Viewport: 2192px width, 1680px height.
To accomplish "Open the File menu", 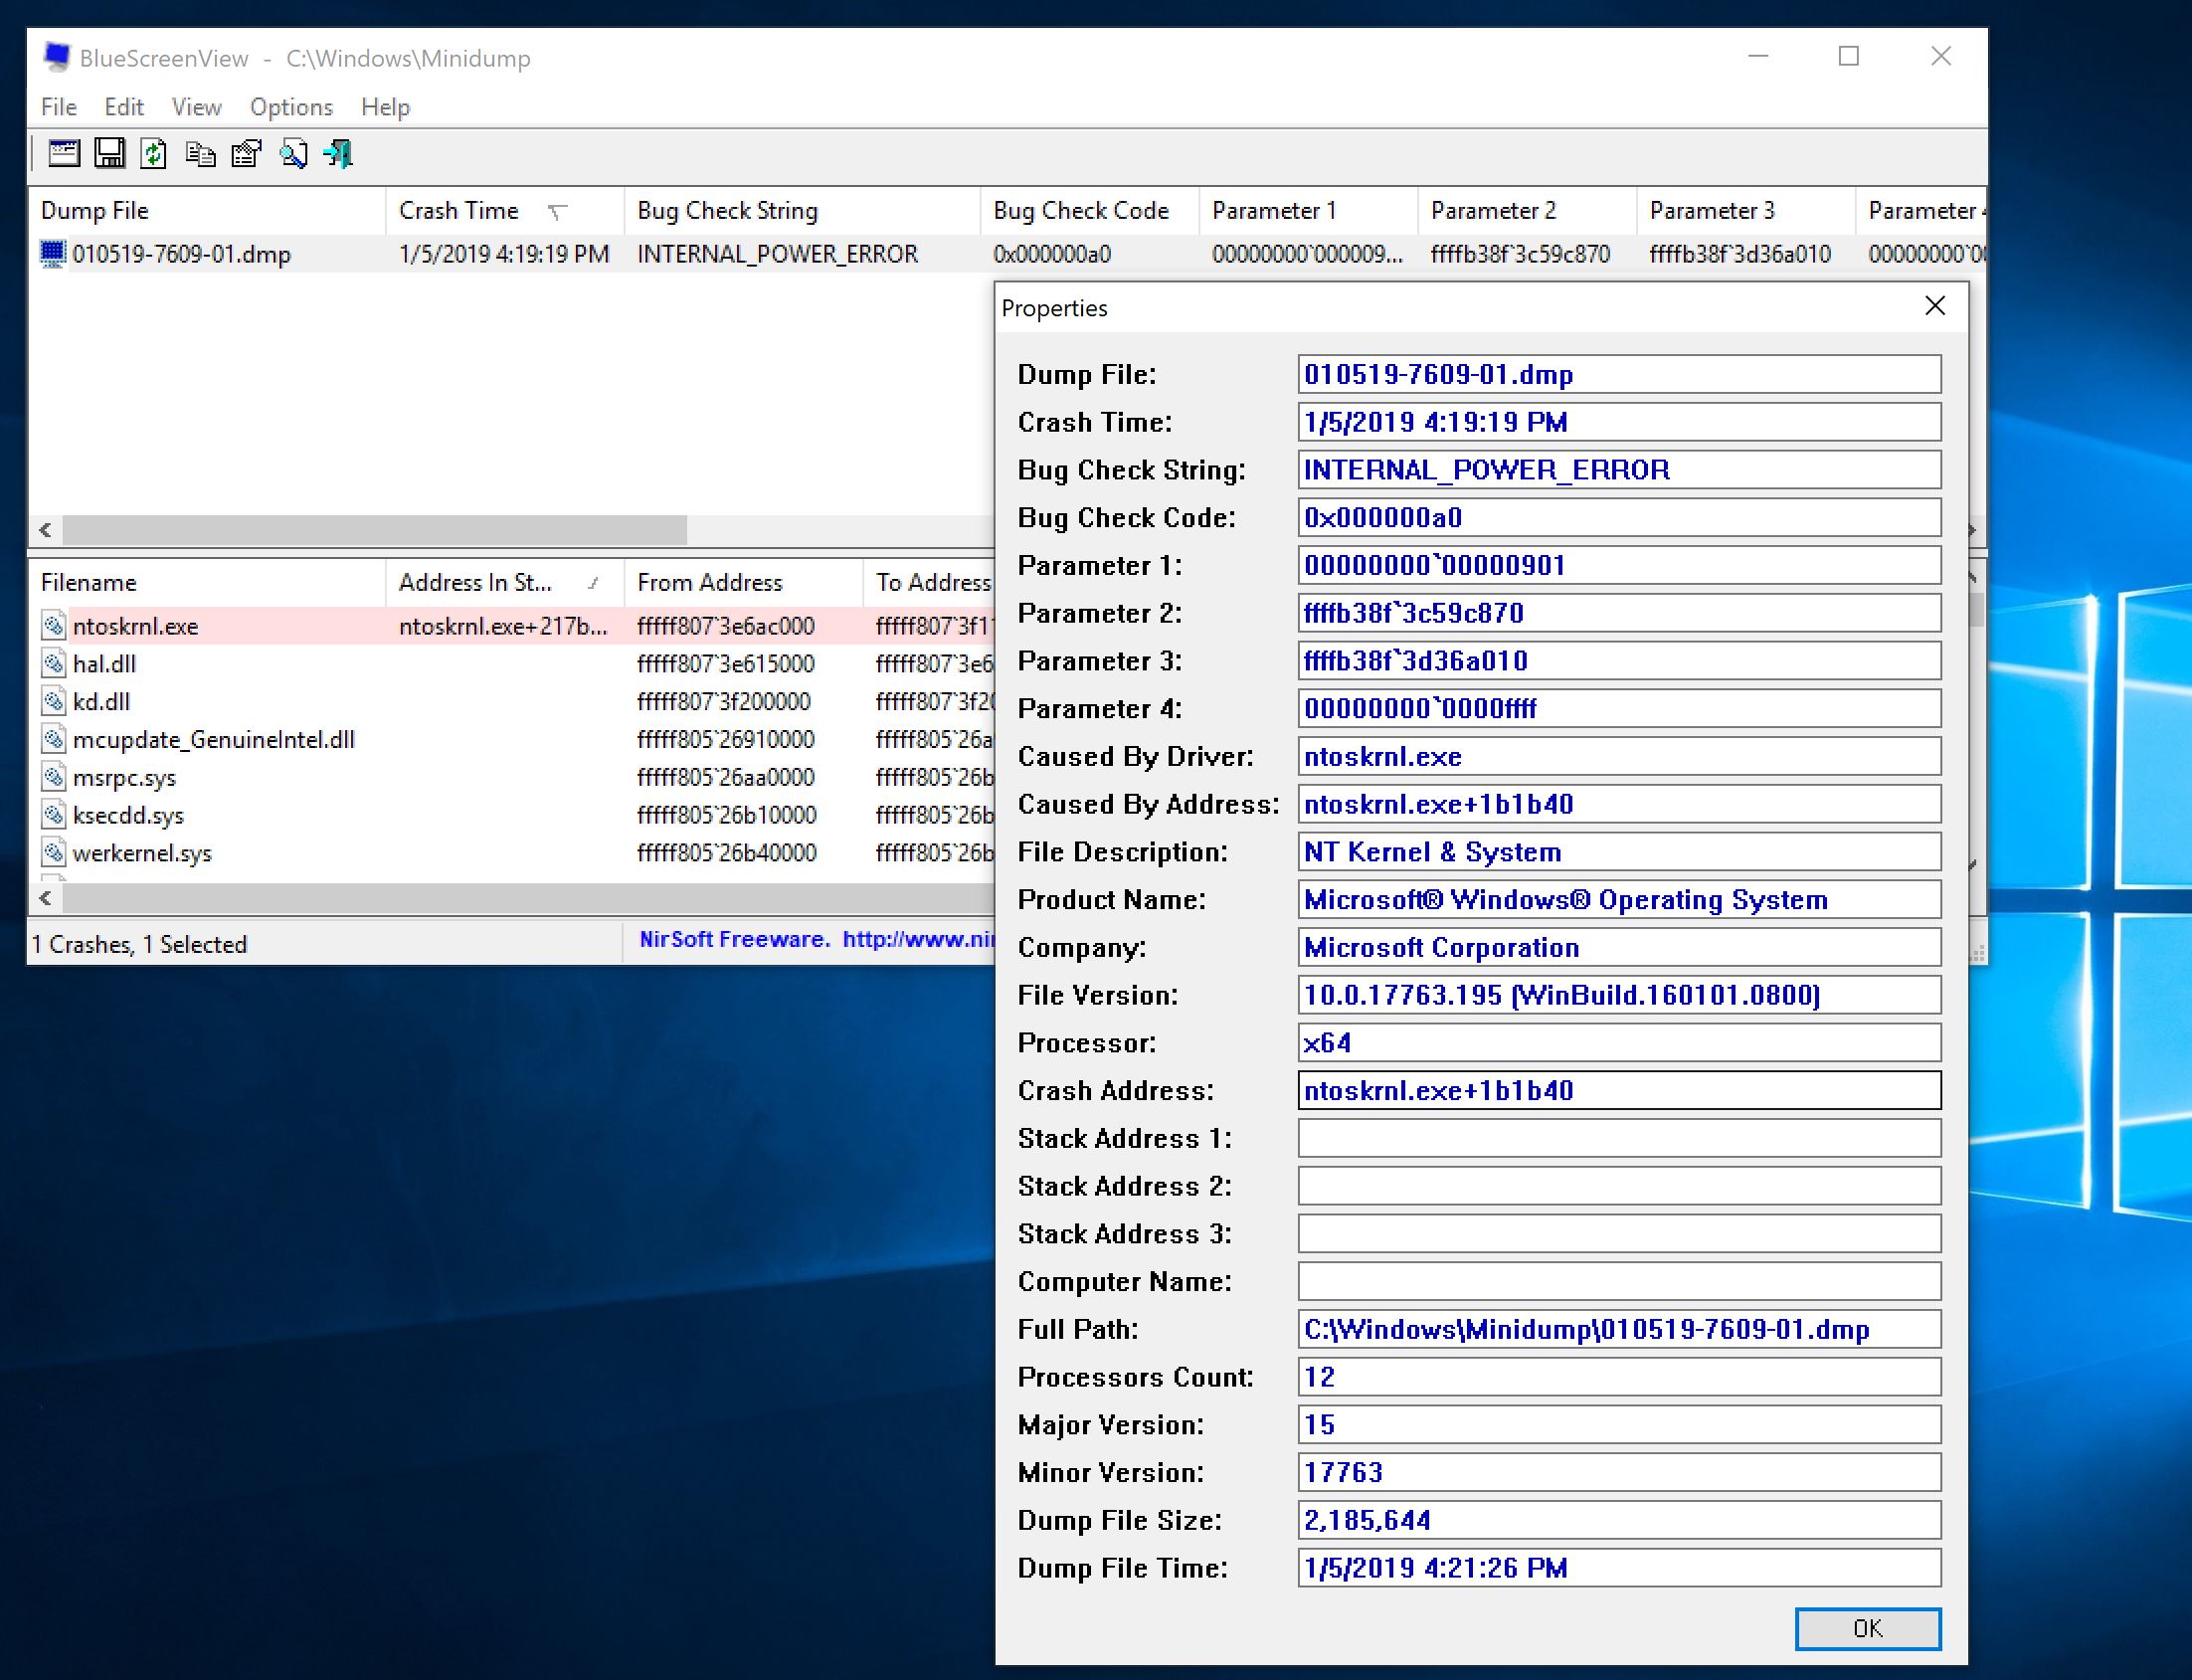I will click(59, 105).
